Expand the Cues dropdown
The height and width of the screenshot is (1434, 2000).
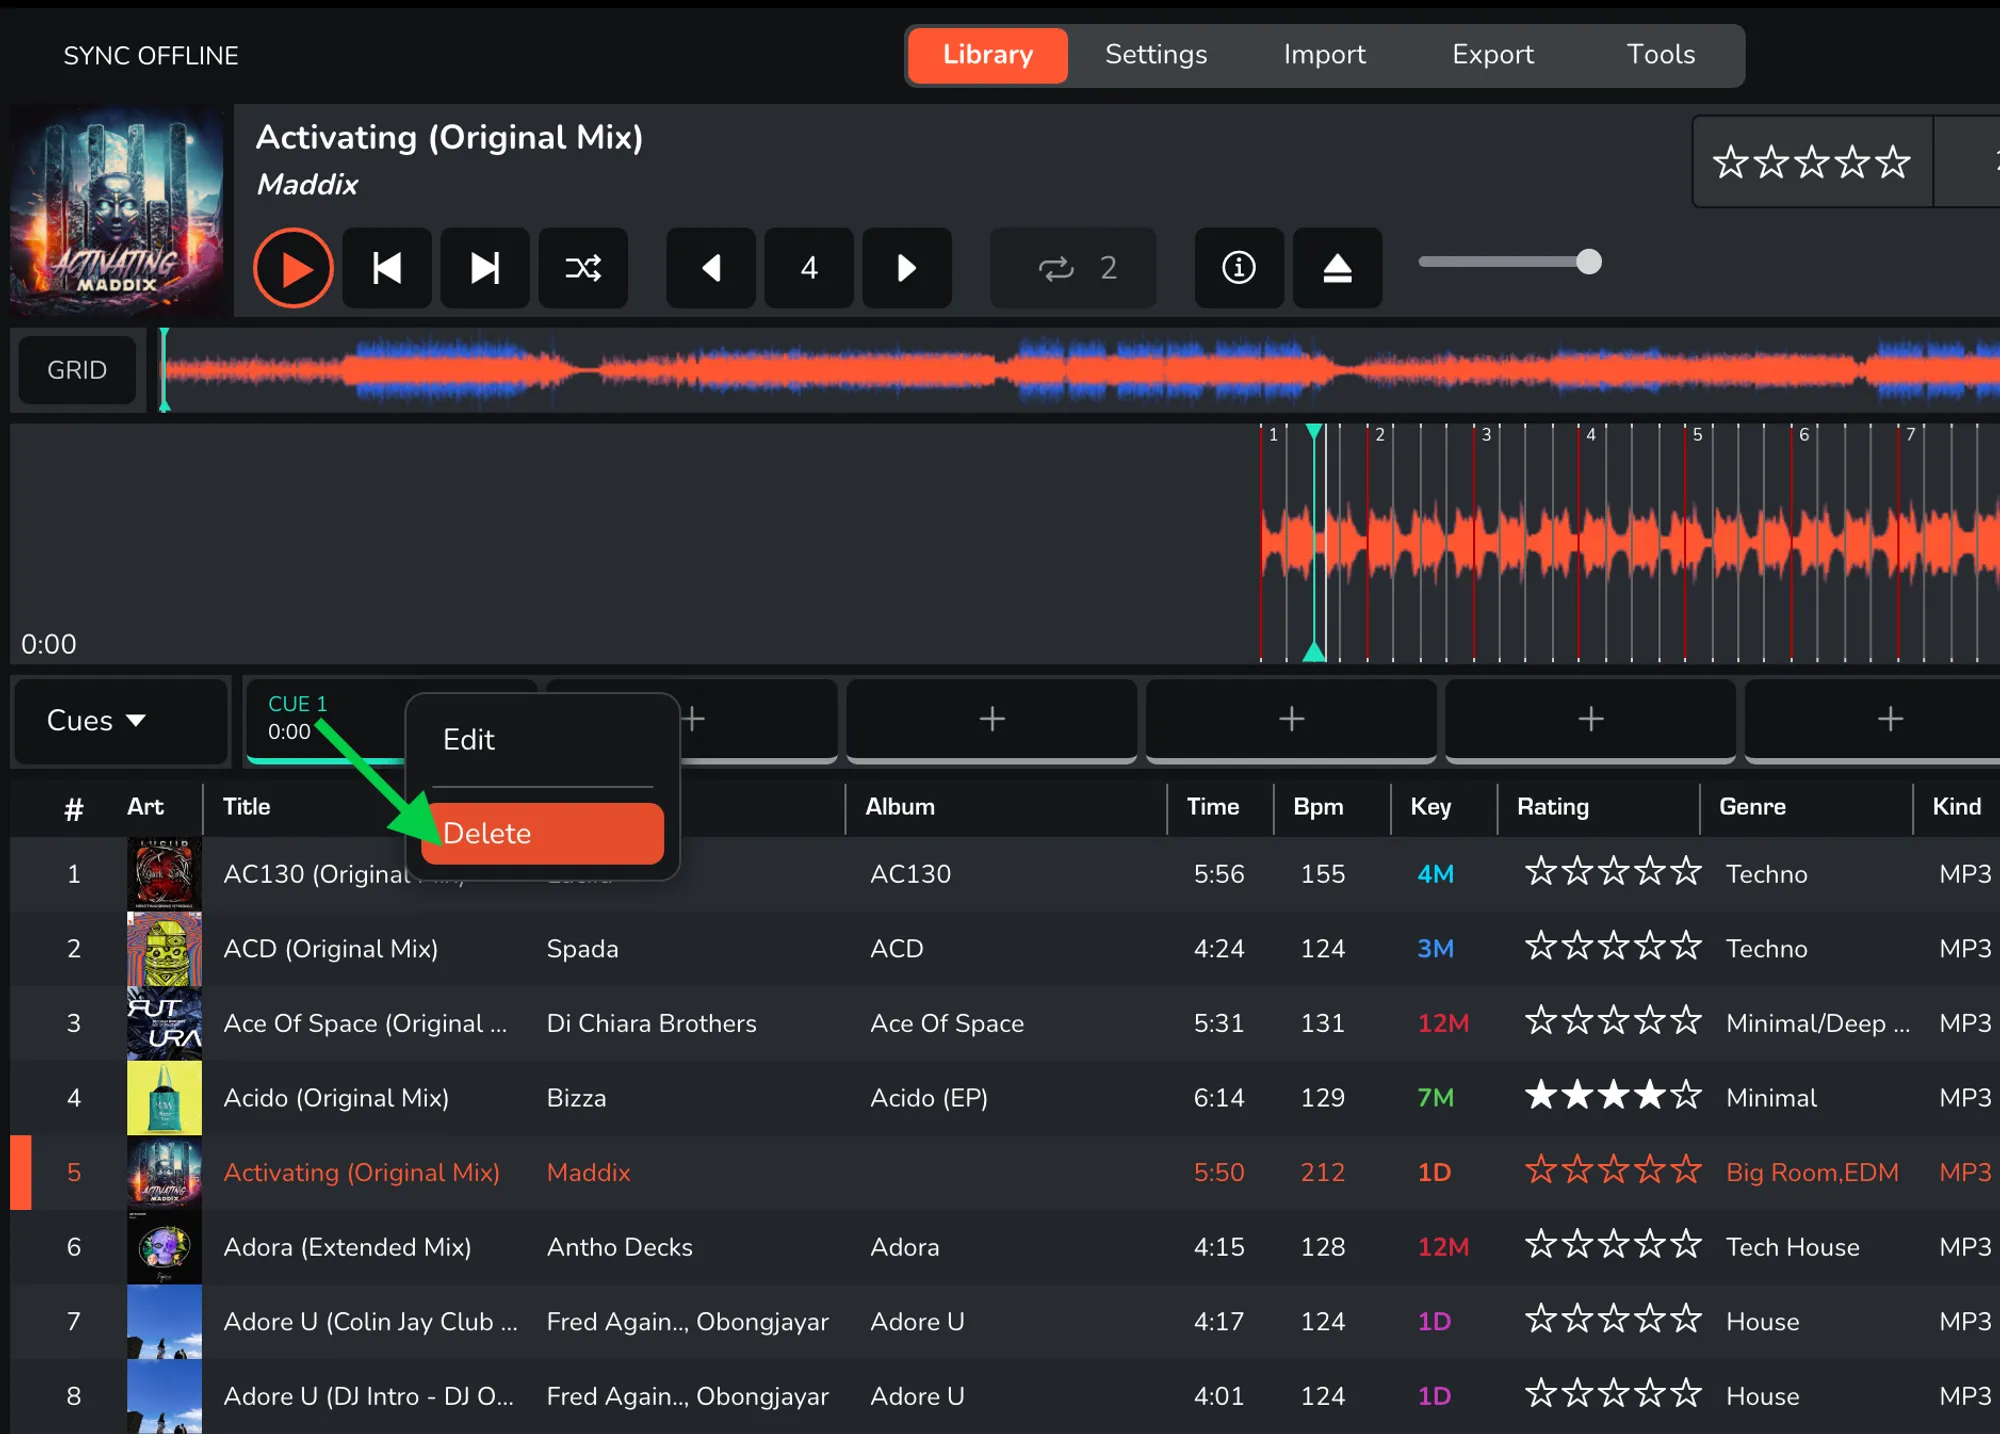pos(97,720)
